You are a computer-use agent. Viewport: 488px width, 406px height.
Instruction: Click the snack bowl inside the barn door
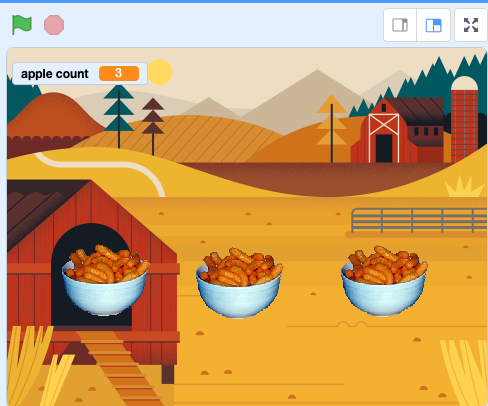(x=106, y=280)
